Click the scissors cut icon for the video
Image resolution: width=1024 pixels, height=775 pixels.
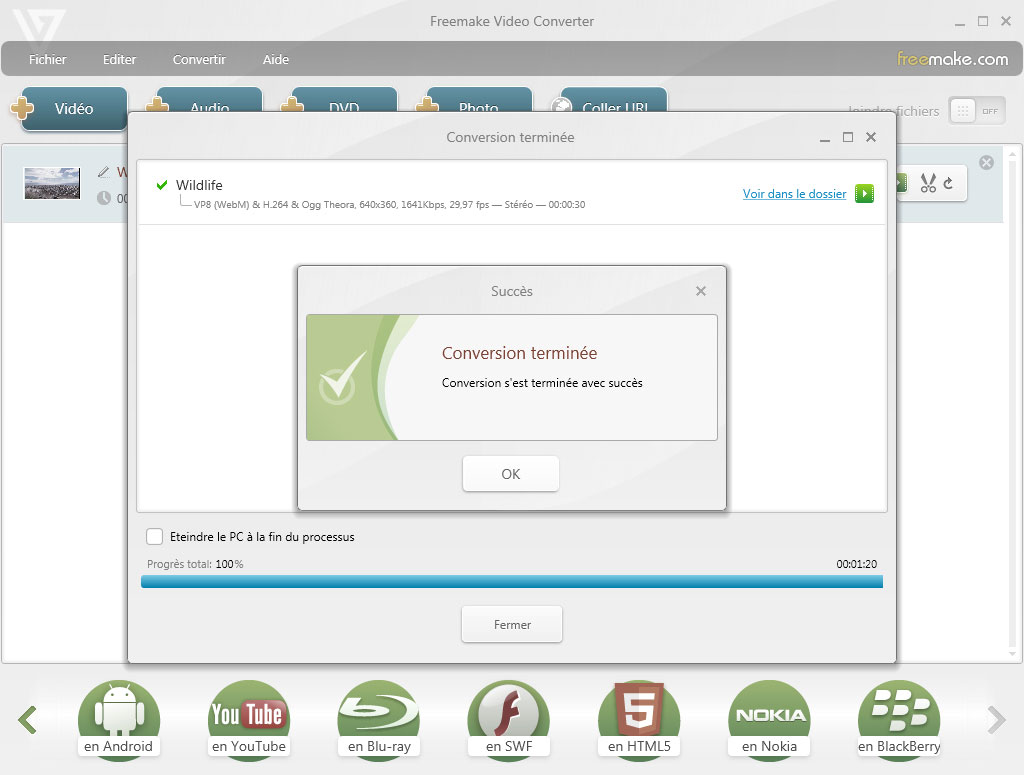click(928, 183)
